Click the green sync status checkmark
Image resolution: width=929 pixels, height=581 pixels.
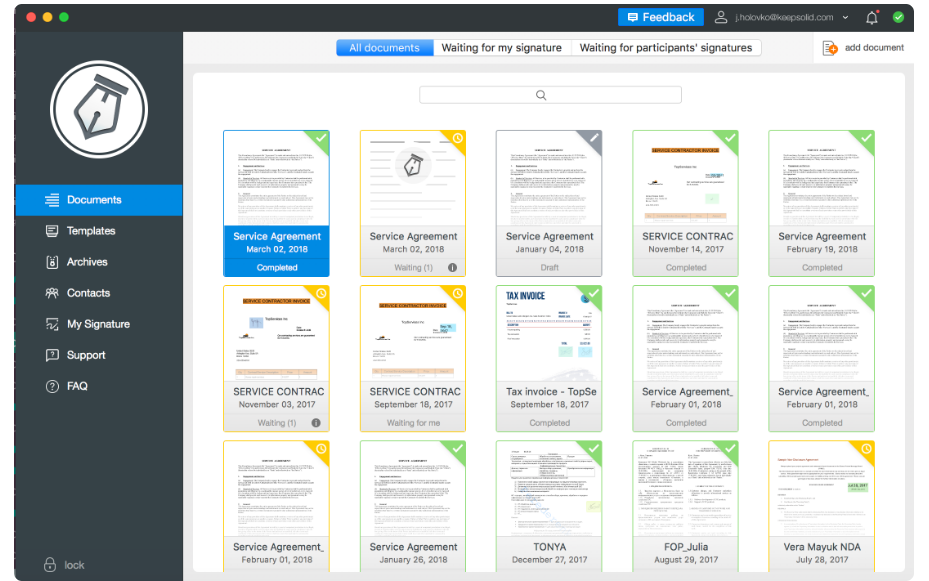[898, 17]
